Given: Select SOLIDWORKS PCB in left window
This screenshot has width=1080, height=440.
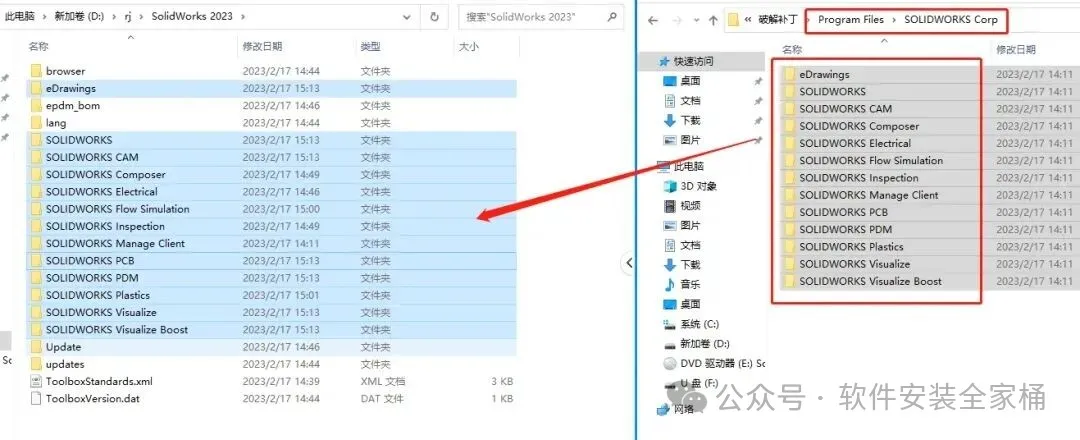Looking at the screenshot, I should coord(272,260).
